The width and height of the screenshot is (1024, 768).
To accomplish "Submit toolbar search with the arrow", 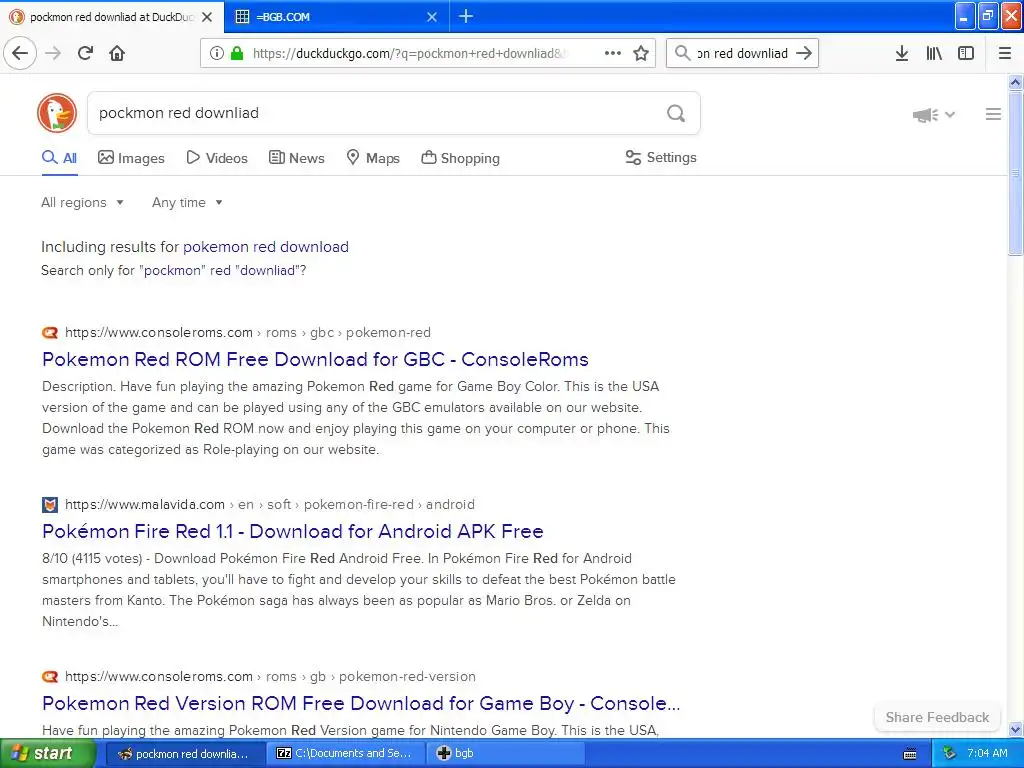I will (805, 53).
